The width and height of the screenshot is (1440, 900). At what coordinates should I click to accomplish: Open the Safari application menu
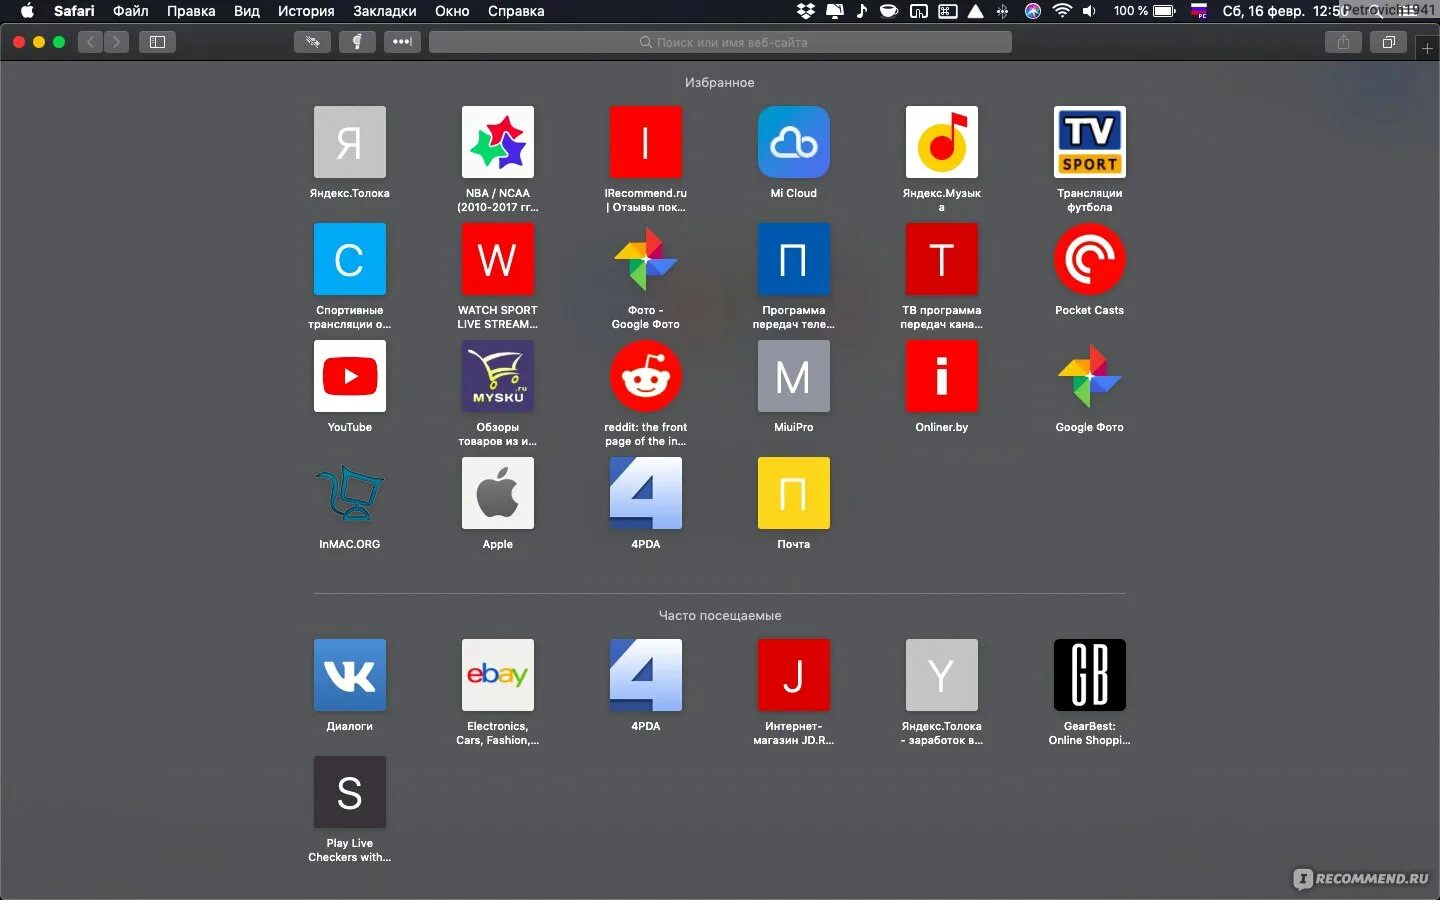74,11
